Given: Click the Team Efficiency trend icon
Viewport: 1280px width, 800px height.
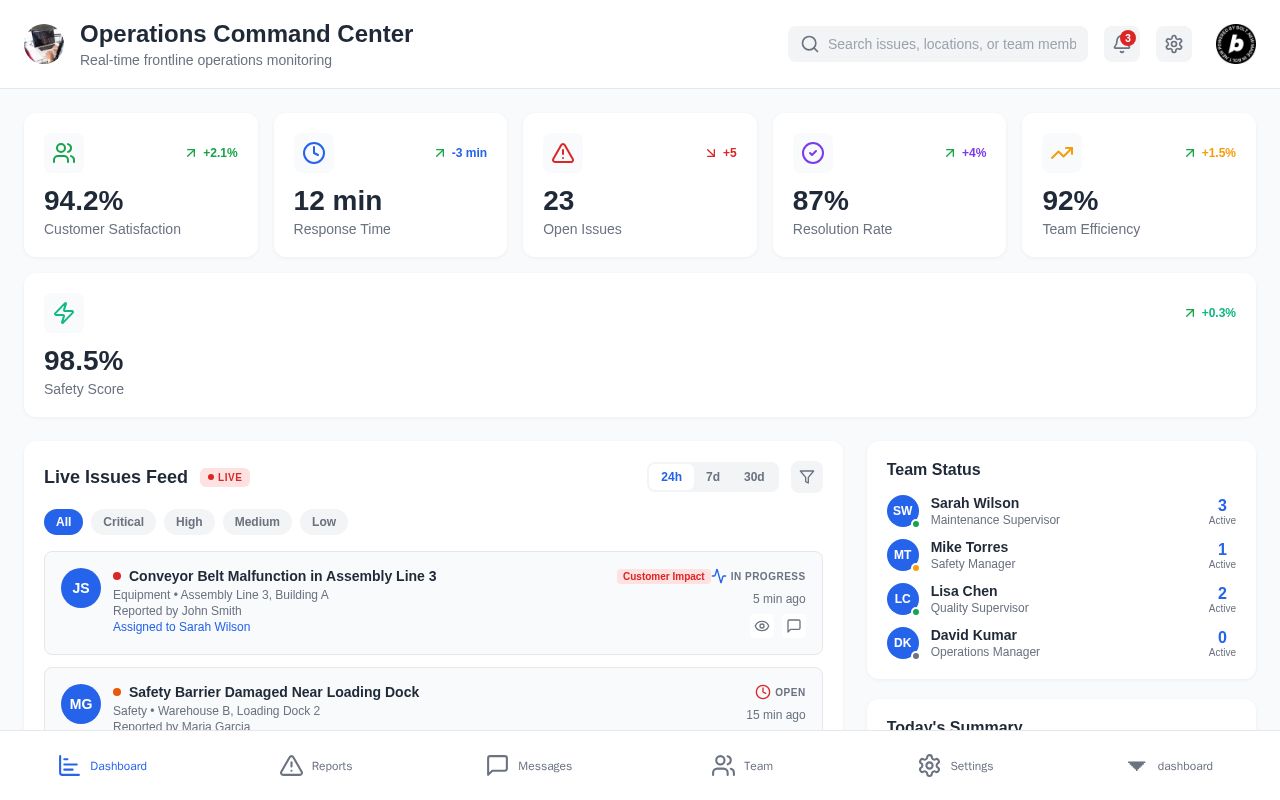Looking at the screenshot, I should [1062, 153].
